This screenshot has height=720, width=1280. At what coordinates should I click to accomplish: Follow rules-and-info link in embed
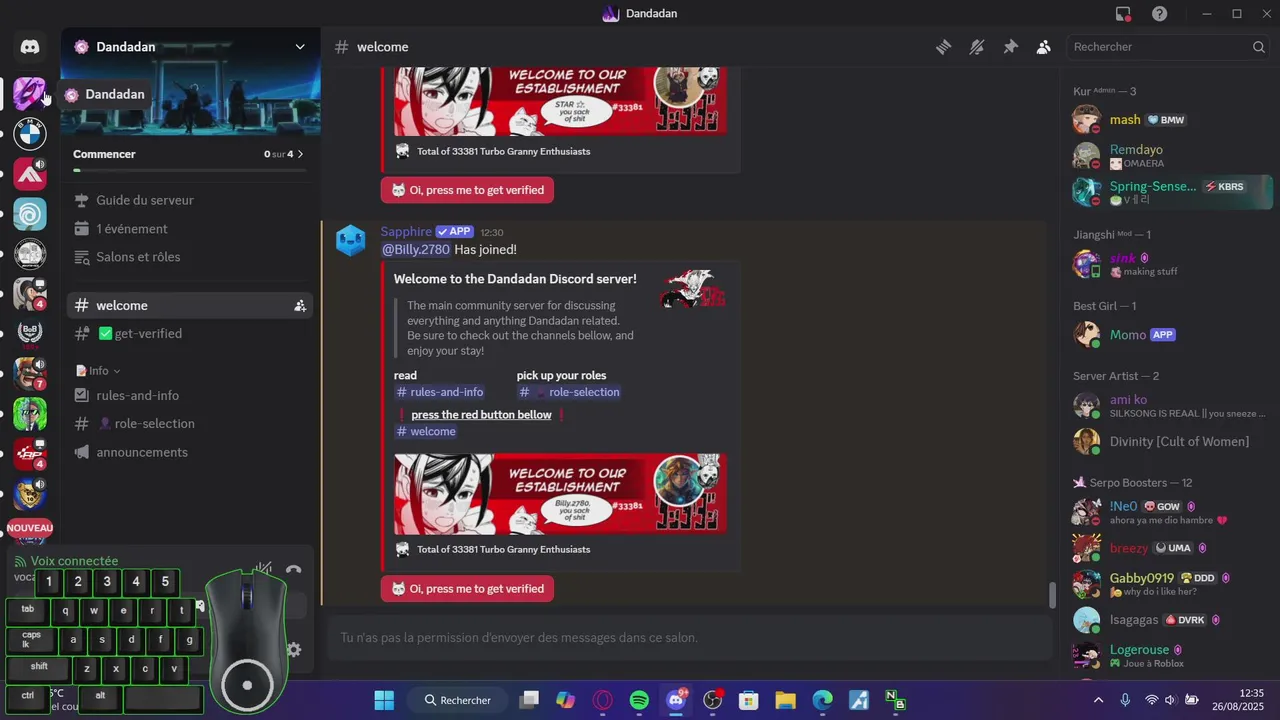coord(440,392)
